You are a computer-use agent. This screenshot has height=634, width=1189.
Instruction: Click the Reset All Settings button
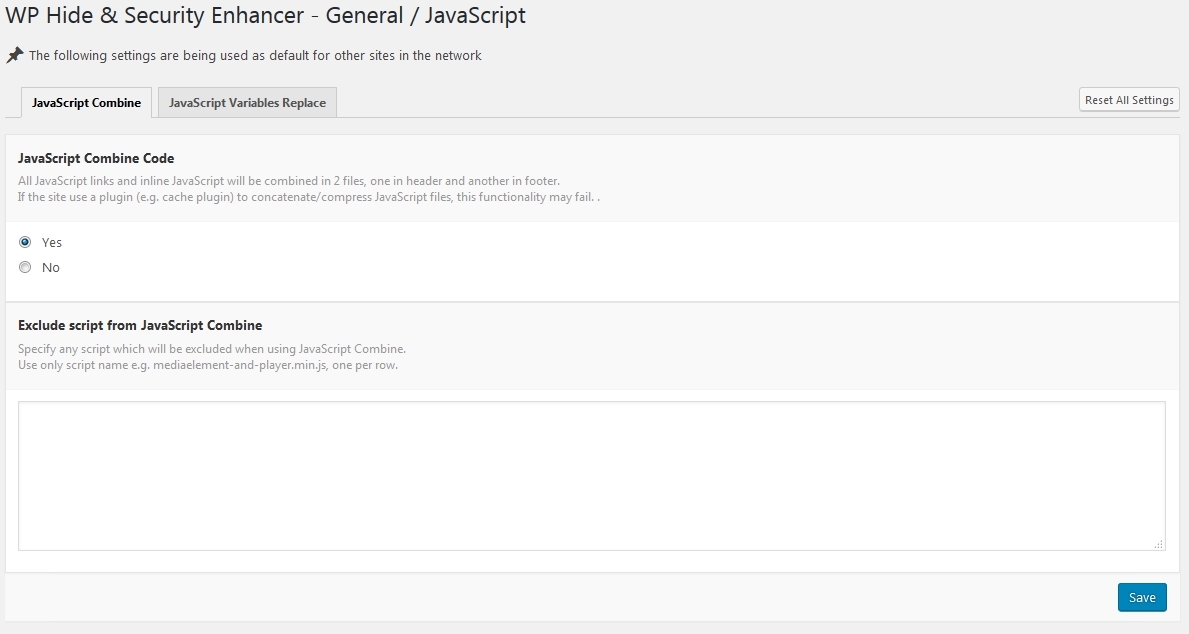pos(1129,99)
